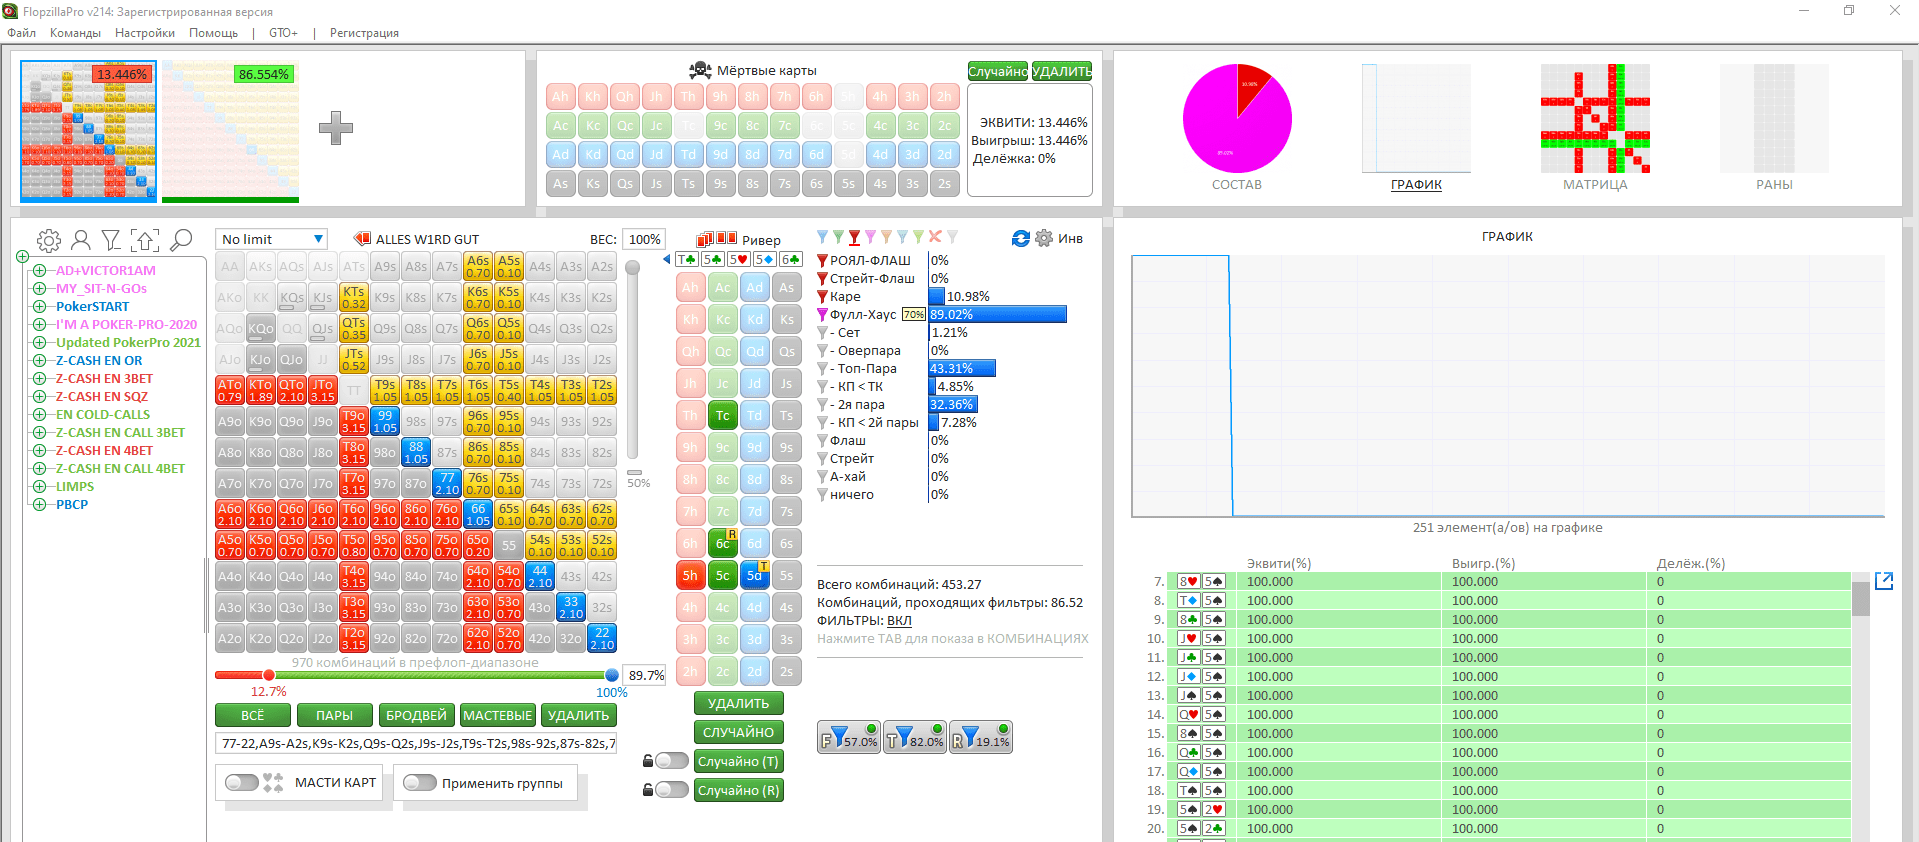Click the magnifier search icon above range tree

[x=181, y=240]
